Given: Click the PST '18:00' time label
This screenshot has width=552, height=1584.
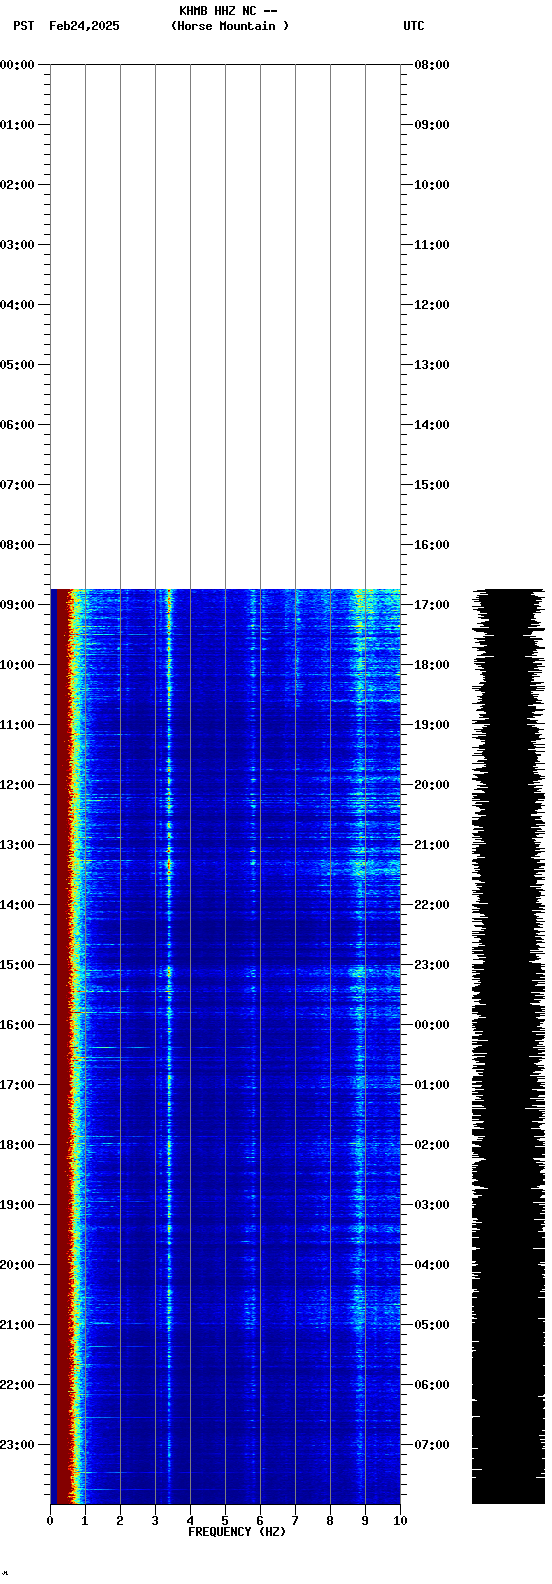Looking at the screenshot, I should (17, 1145).
